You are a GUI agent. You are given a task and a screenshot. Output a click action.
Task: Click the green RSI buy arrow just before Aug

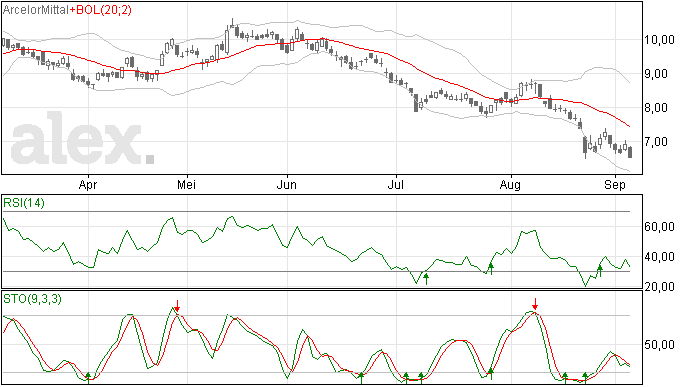click(x=491, y=269)
